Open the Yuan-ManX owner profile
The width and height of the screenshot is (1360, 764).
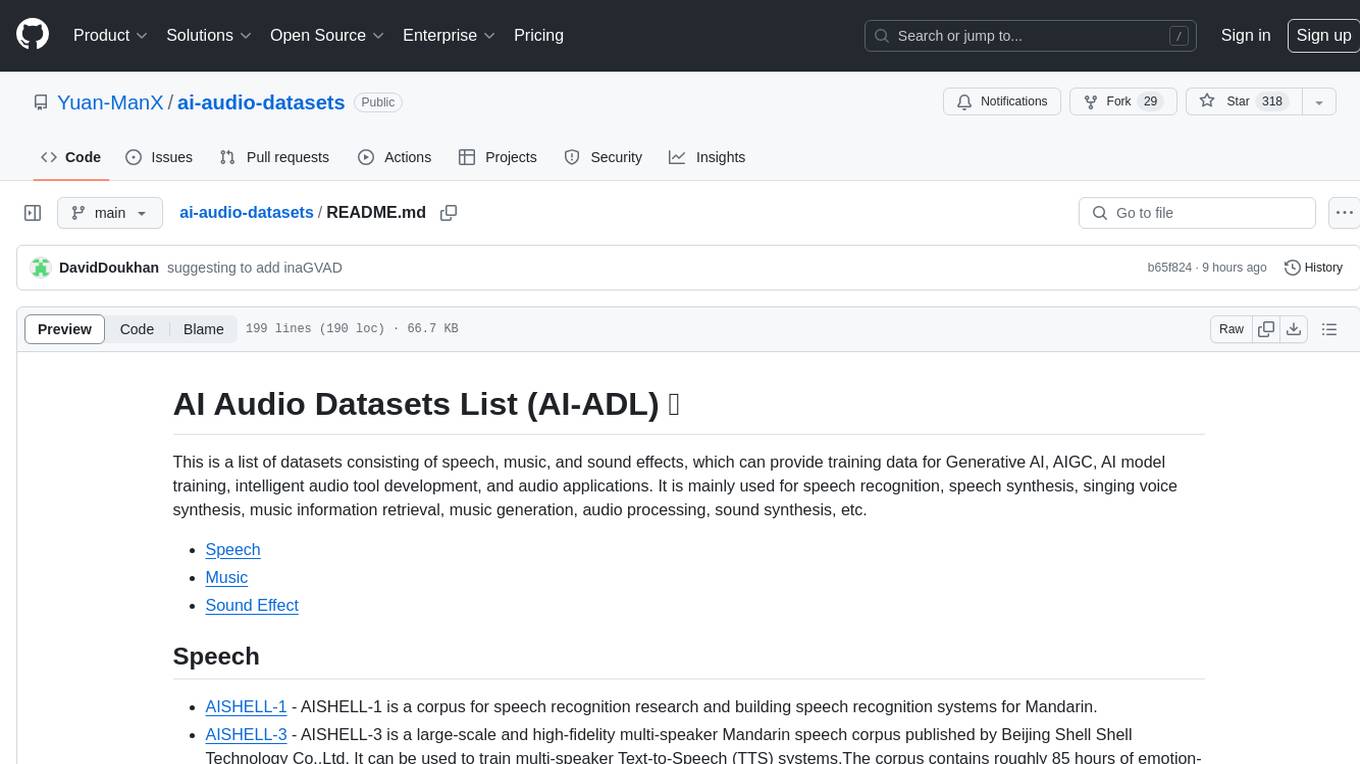click(110, 102)
